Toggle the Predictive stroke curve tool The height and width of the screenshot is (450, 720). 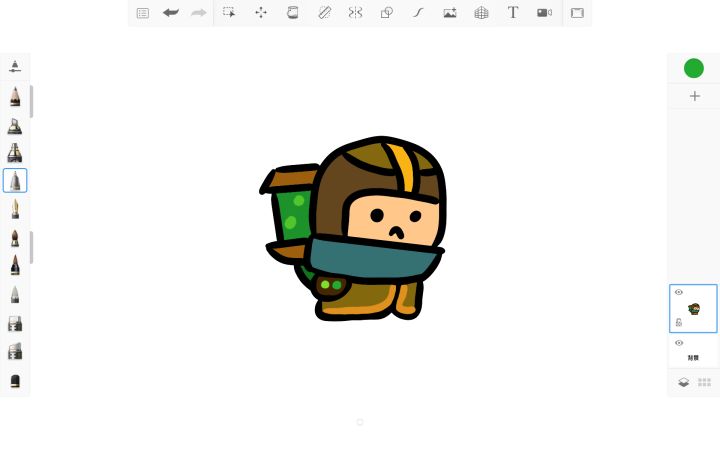(418, 13)
